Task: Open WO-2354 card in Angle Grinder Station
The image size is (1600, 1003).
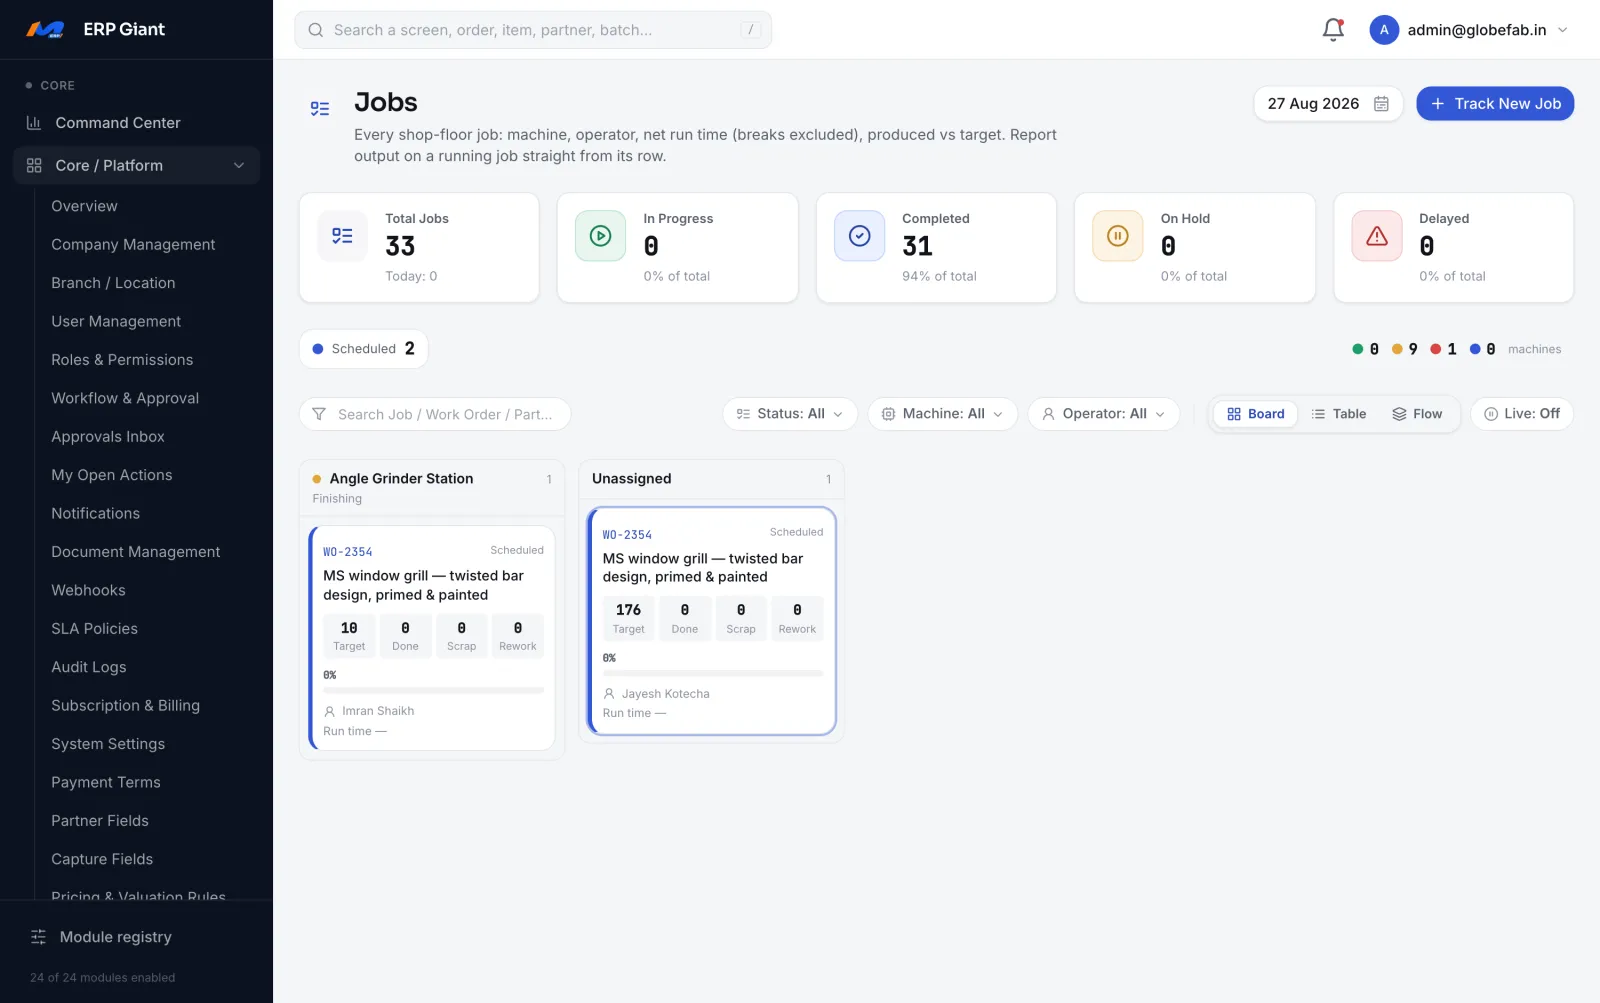Action: point(432,638)
